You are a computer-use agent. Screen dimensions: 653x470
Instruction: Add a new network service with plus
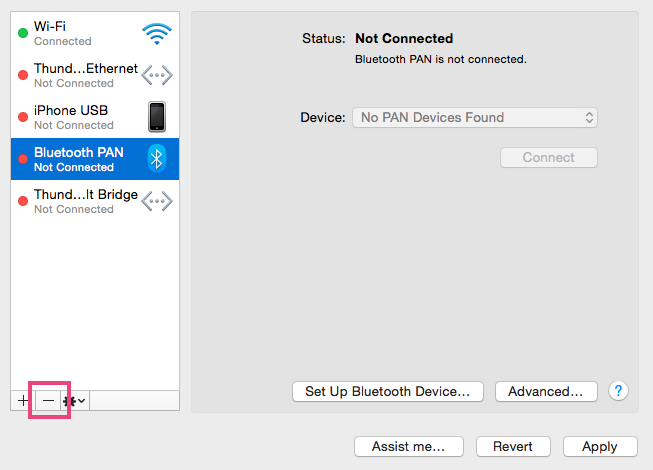[x=23, y=400]
